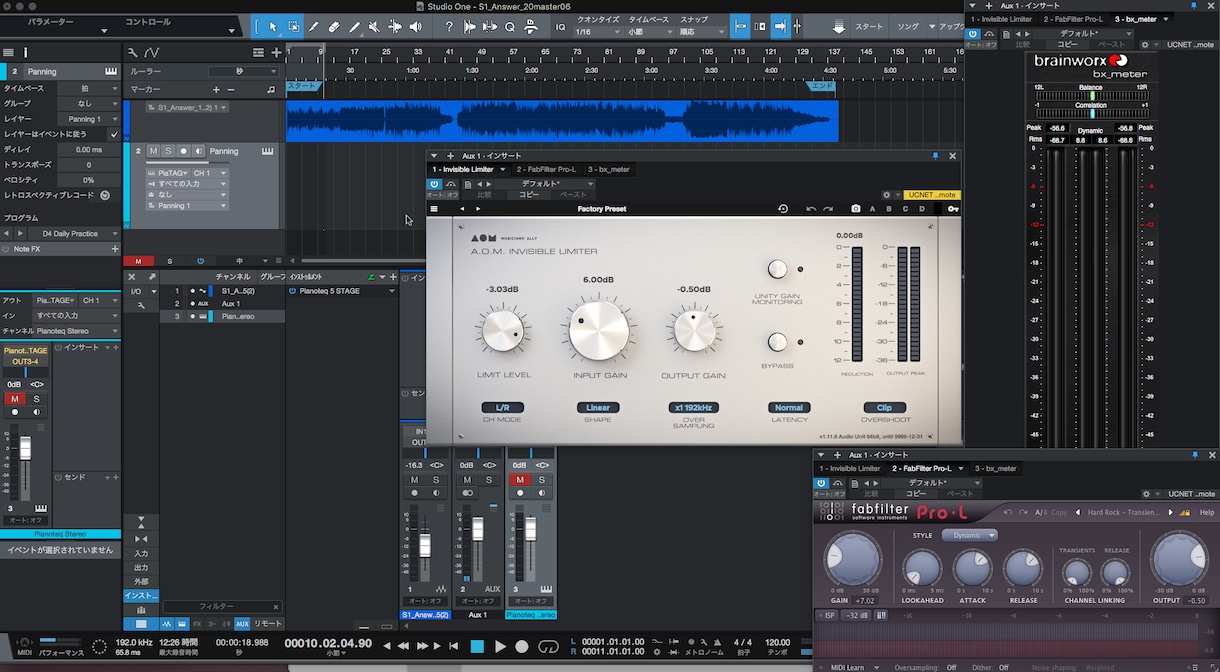Add a track with the plus icon

tap(276, 52)
